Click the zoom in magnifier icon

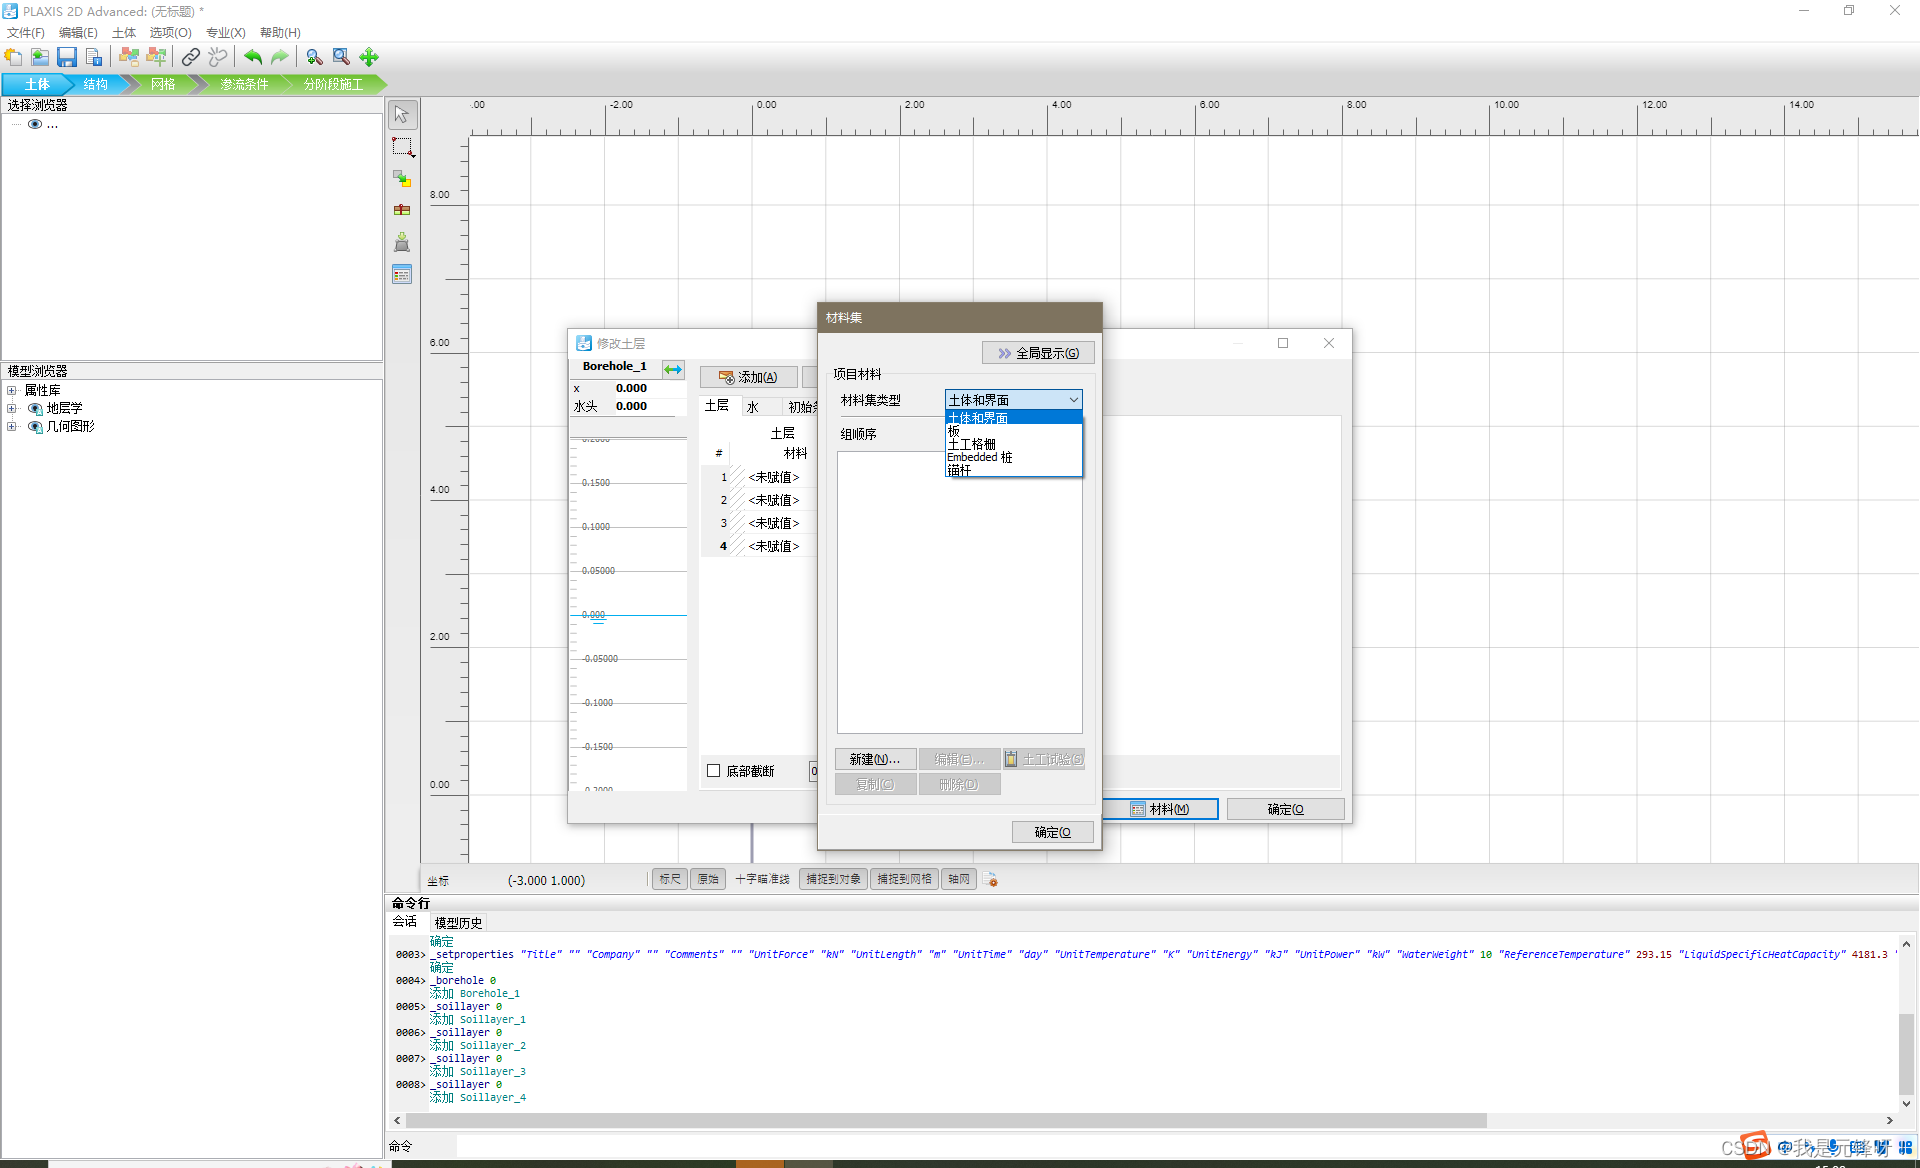[314, 57]
